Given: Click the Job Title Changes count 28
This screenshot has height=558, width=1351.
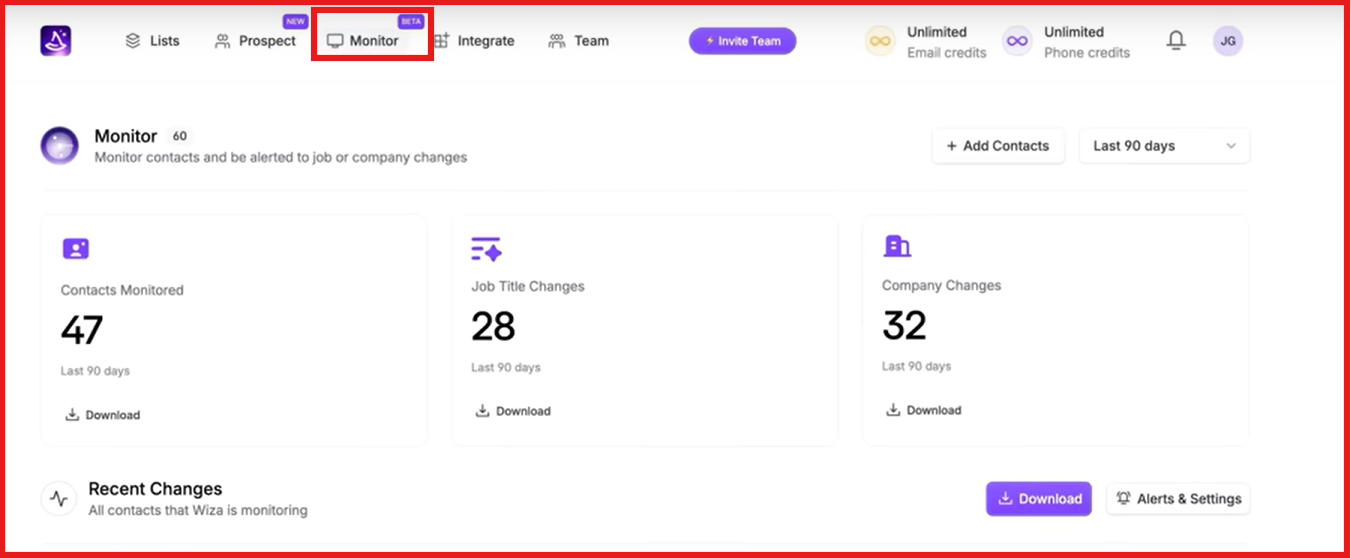Looking at the screenshot, I should click(494, 326).
